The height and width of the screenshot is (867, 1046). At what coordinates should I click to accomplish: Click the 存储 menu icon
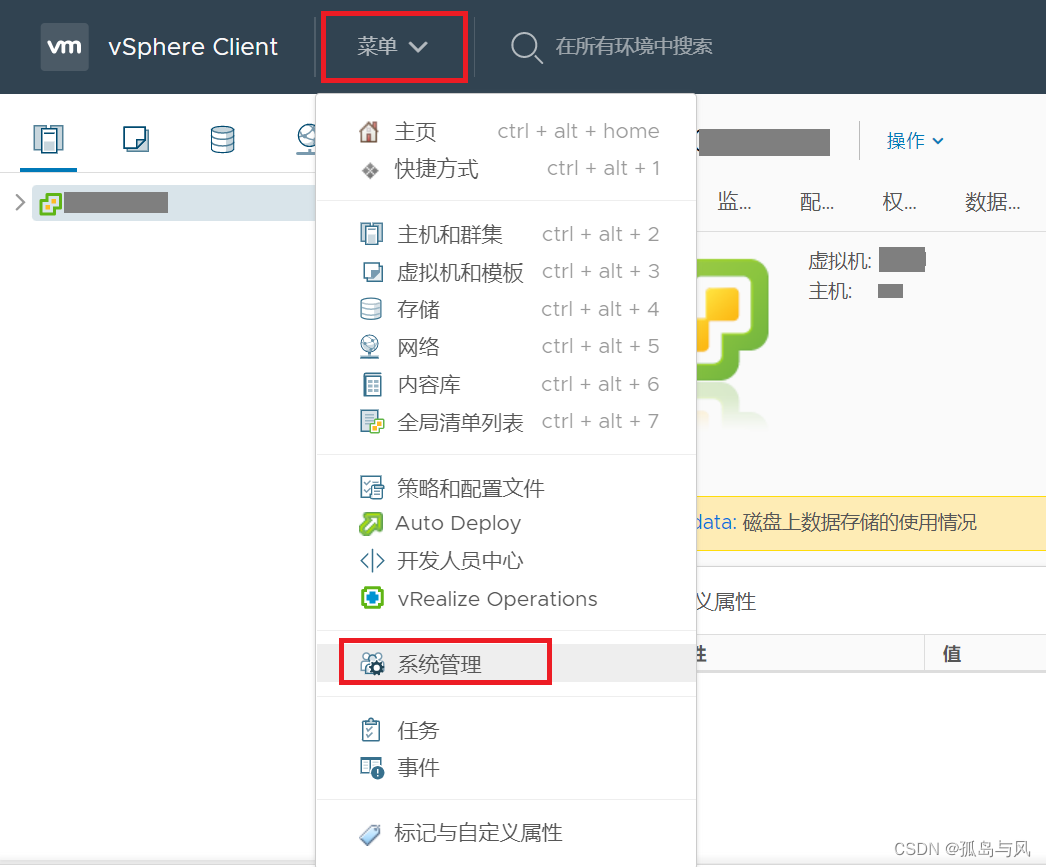point(371,309)
